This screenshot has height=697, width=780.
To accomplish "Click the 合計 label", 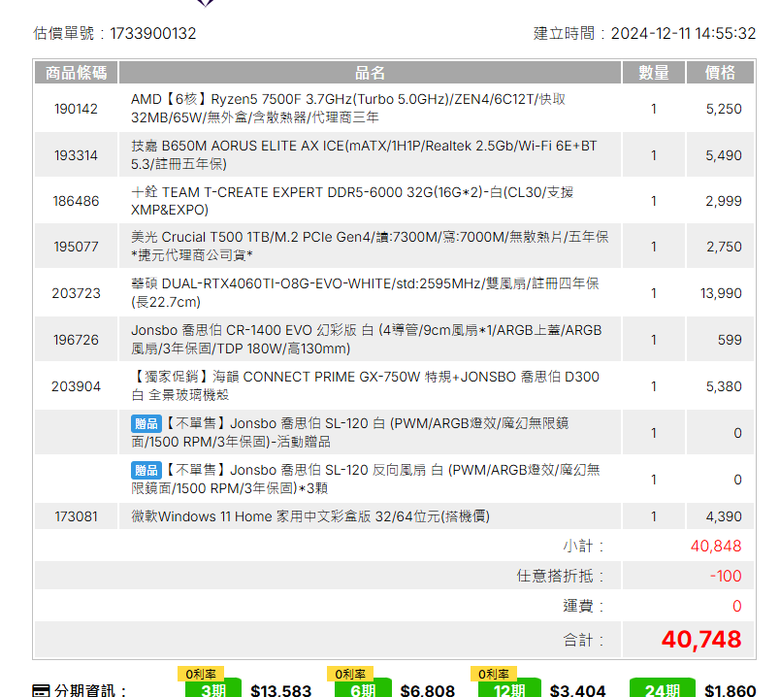I will click(583, 640).
